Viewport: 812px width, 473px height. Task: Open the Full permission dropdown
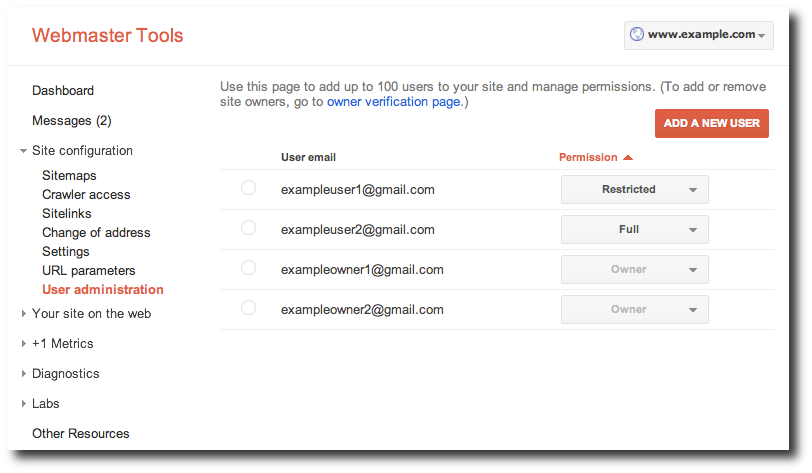(634, 229)
